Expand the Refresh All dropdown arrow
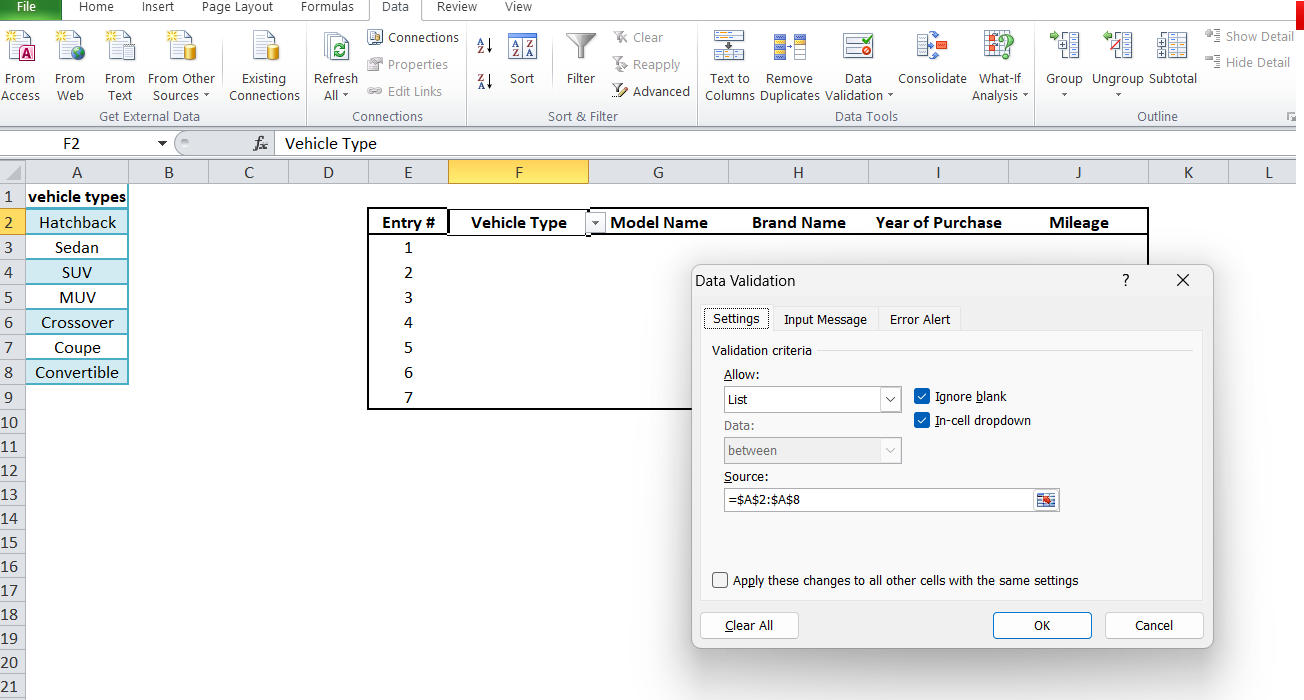1304x700 pixels. 345,96
